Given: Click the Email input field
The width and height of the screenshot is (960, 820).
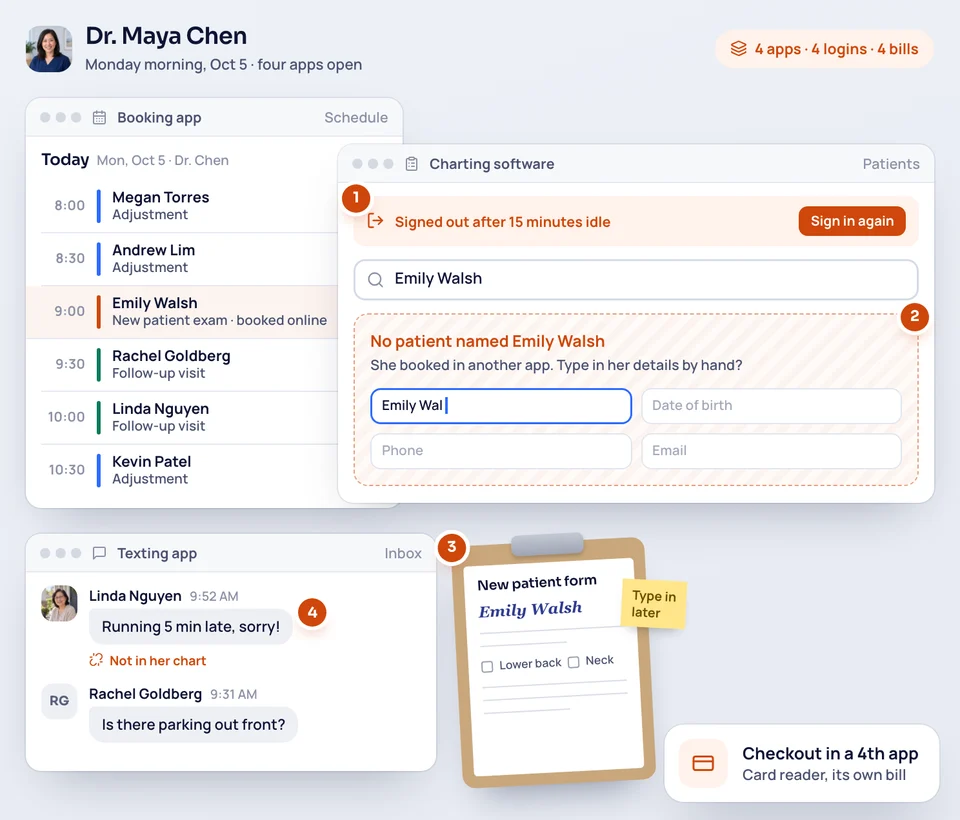Looking at the screenshot, I should 771,451.
